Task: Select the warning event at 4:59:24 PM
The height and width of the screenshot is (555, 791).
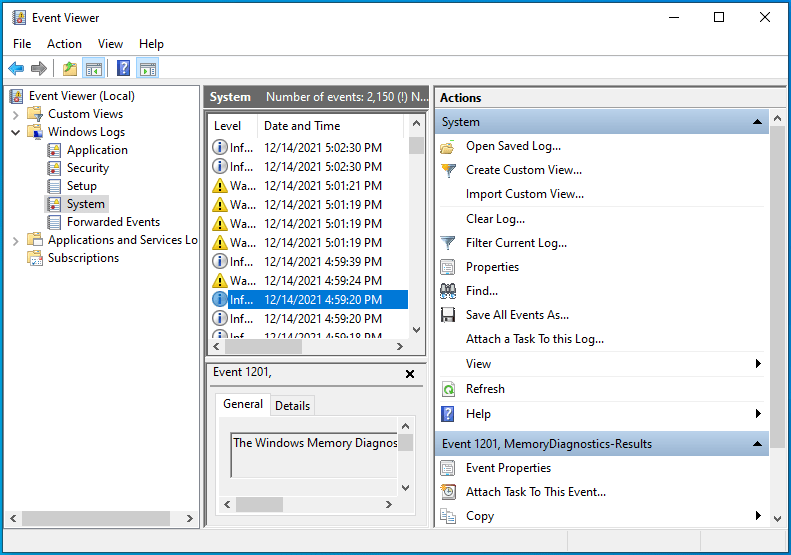Action: [309, 281]
